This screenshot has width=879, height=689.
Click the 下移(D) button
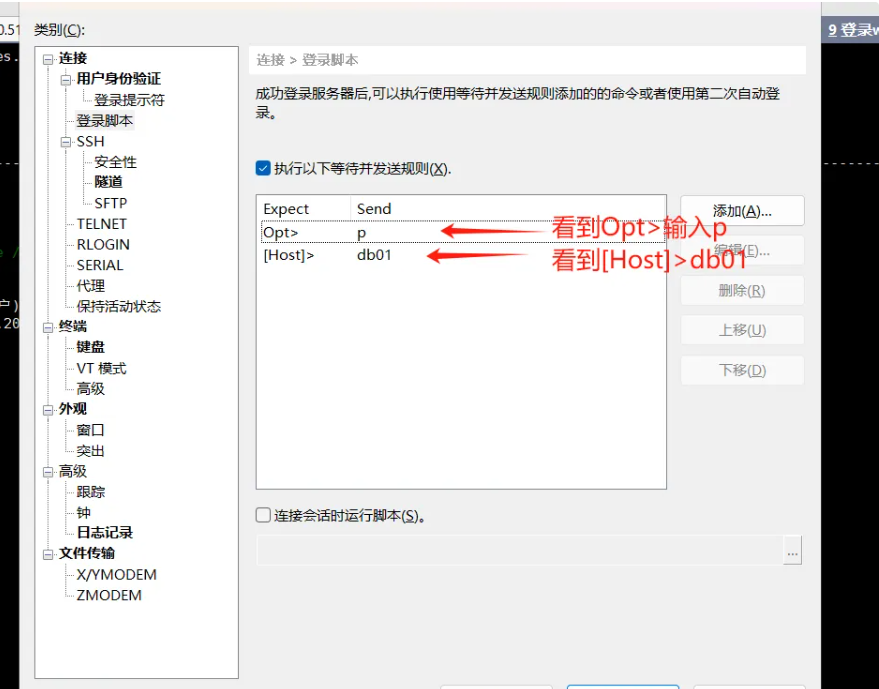[x=742, y=370]
